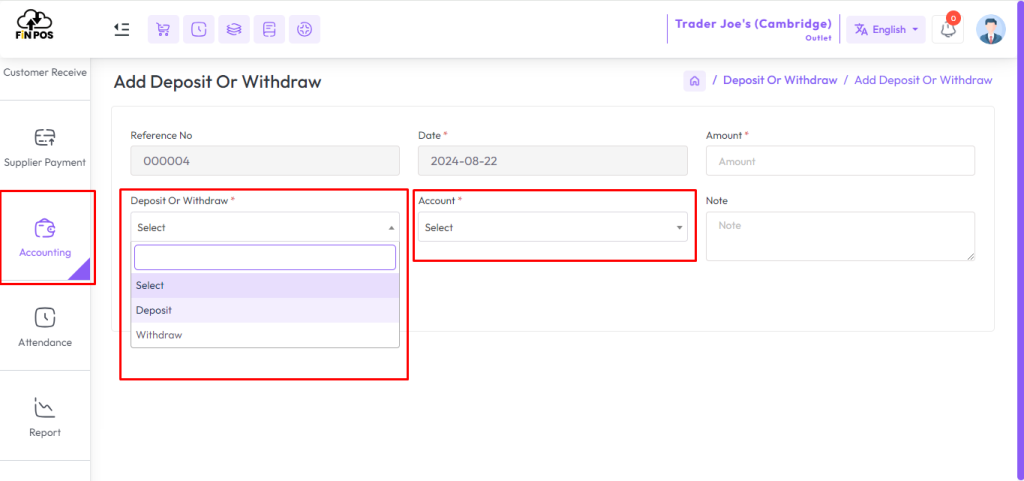Image resolution: width=1024 pixels, height=481 pixels.
Task: Click the clock toolbar icon
Action: 199,29
